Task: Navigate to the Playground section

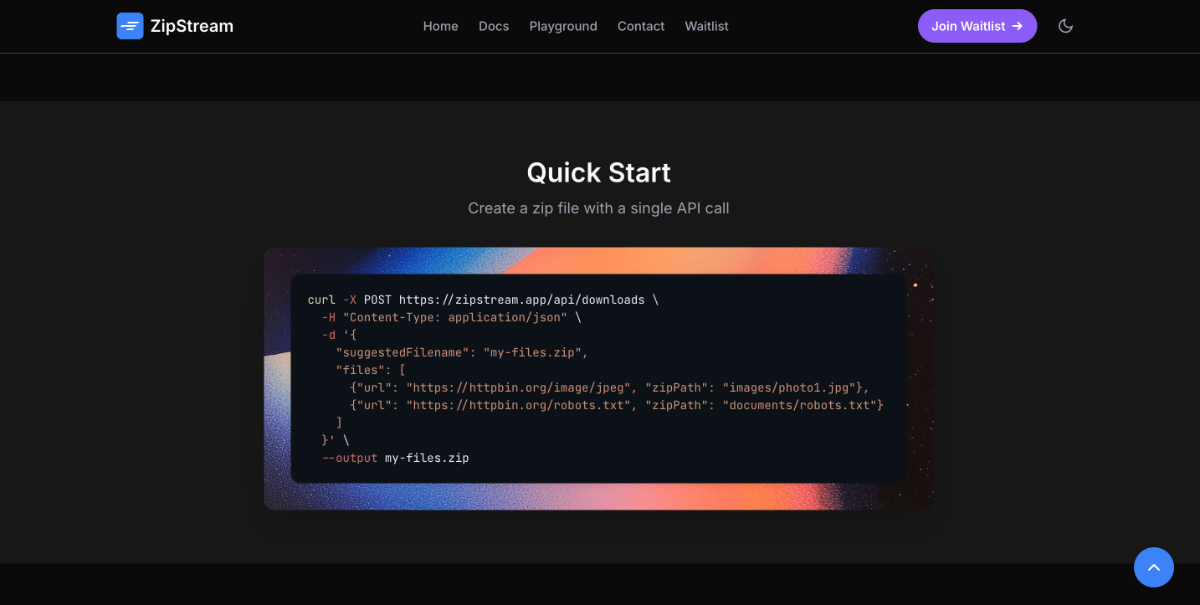Action: click(563, 26)
